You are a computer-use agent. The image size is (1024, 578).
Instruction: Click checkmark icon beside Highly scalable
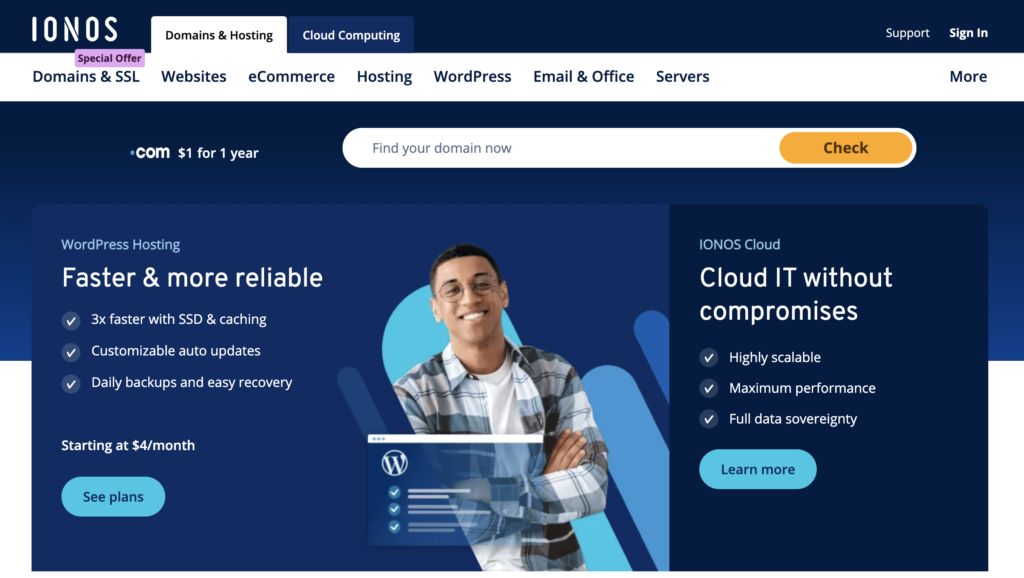(x=708, y=358)
